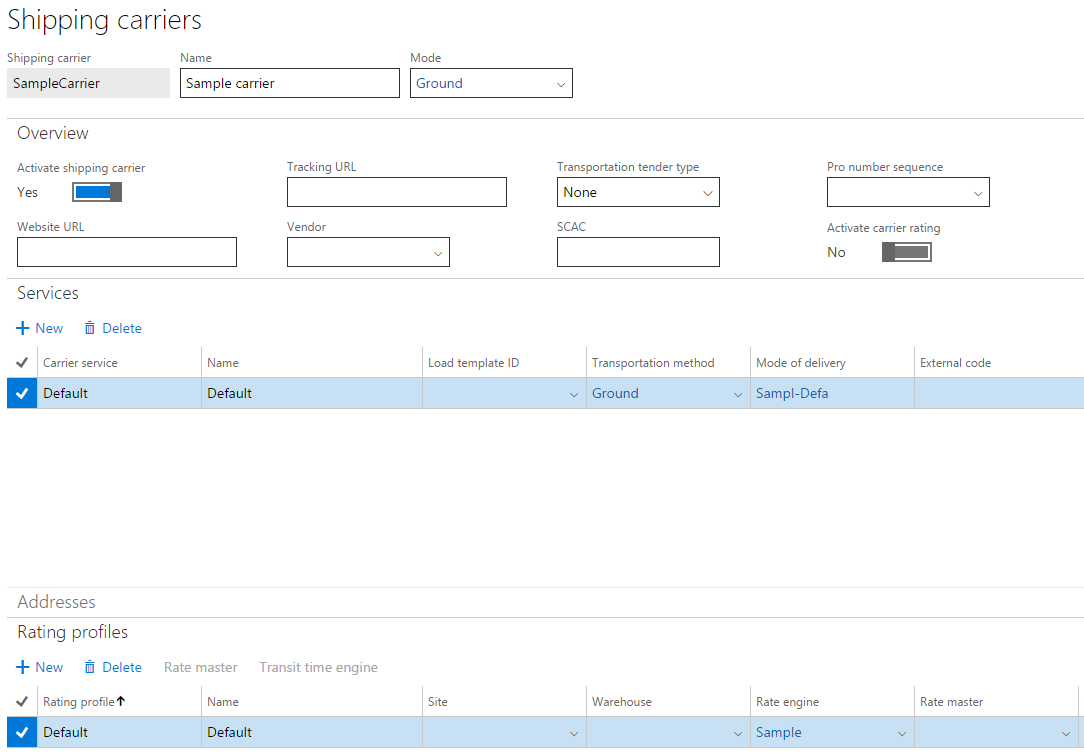Click the select-all checkmark in Rating profiles header

pos(22,702)
